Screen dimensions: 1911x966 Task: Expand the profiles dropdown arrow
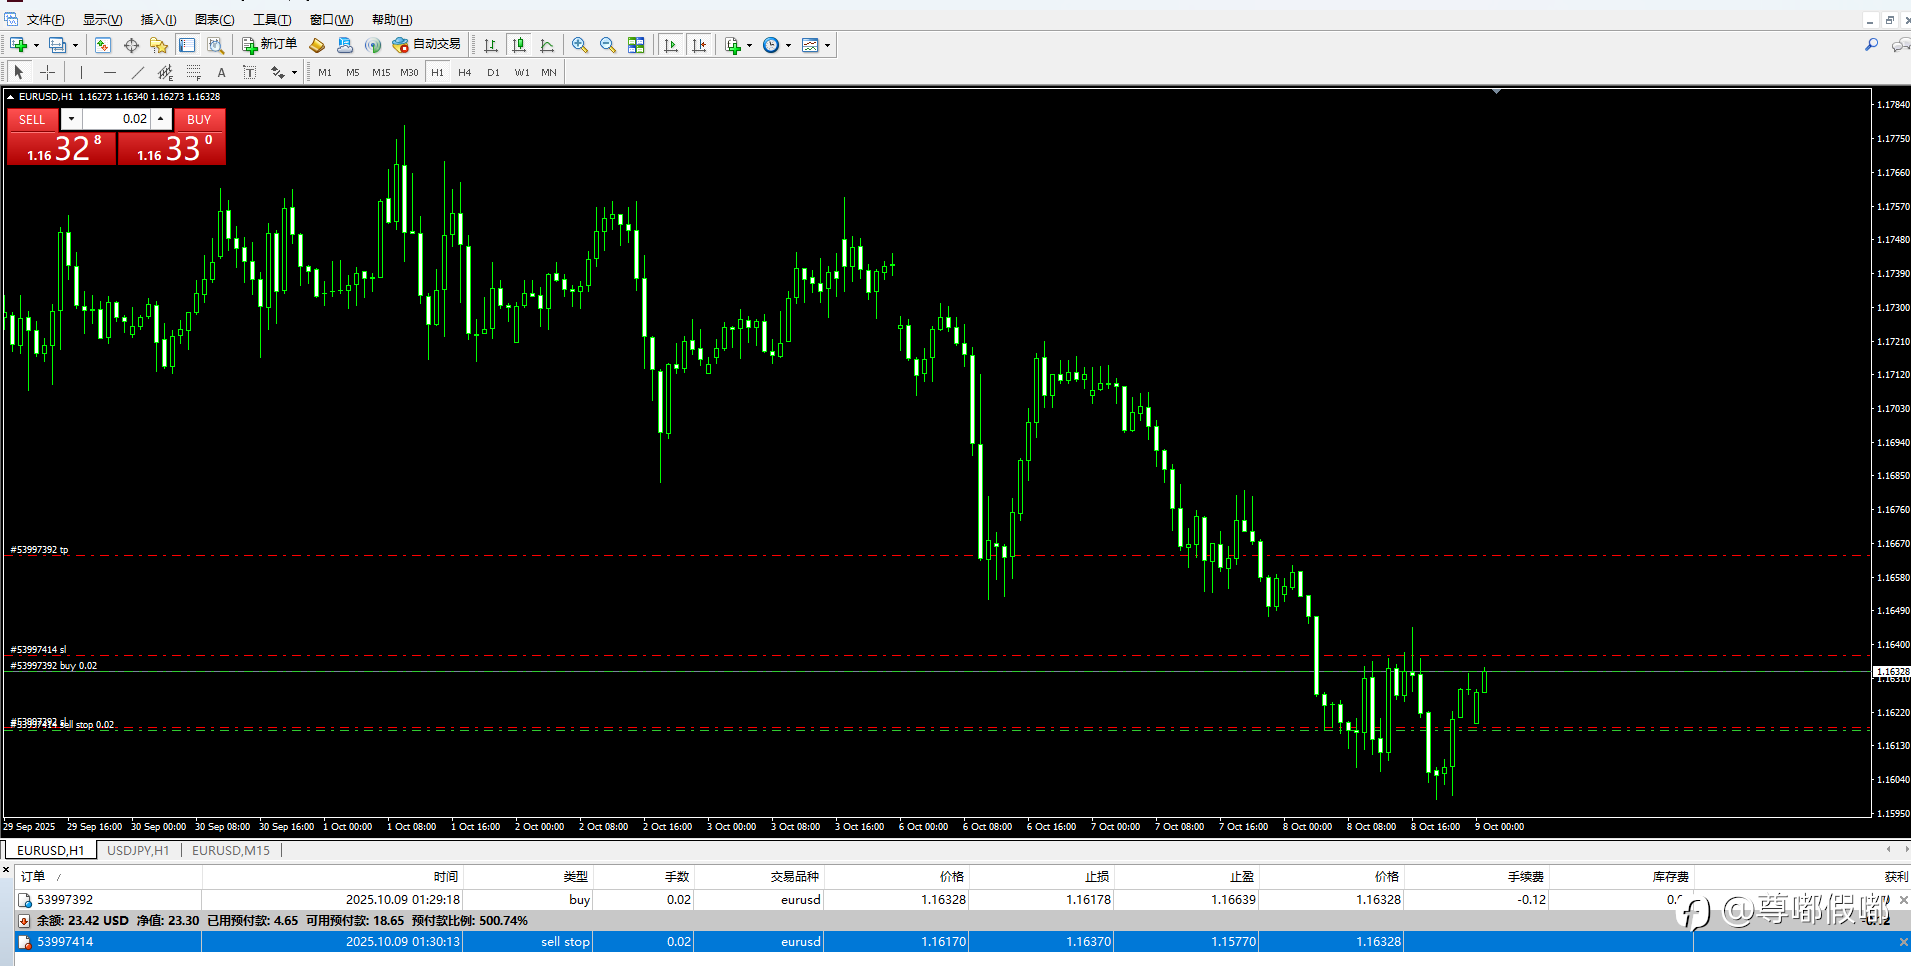[75, 45]
